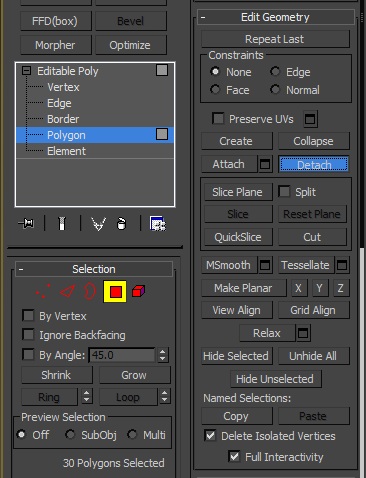Click gray square on Polygon row
The height and width of the screenshot is (478, 366).
162,134
